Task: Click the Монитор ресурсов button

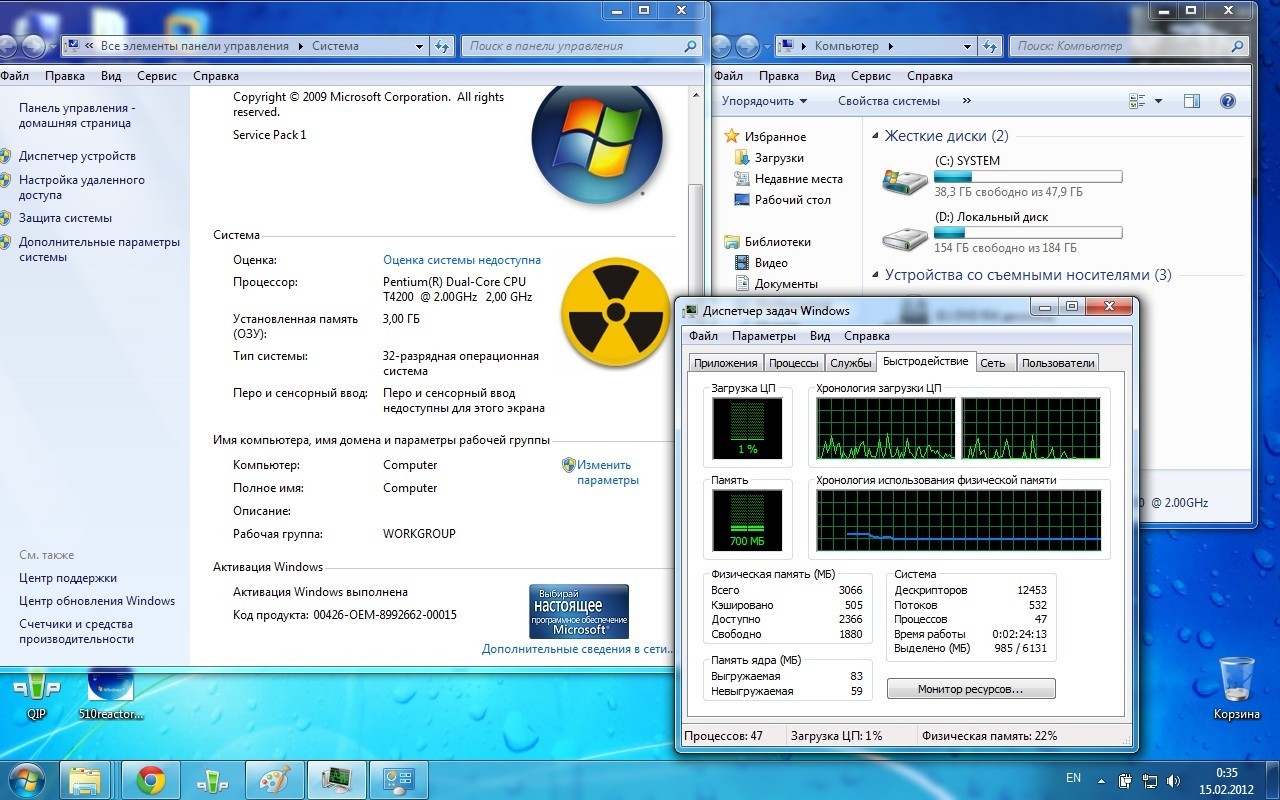Action: click(x=971, y=689)
